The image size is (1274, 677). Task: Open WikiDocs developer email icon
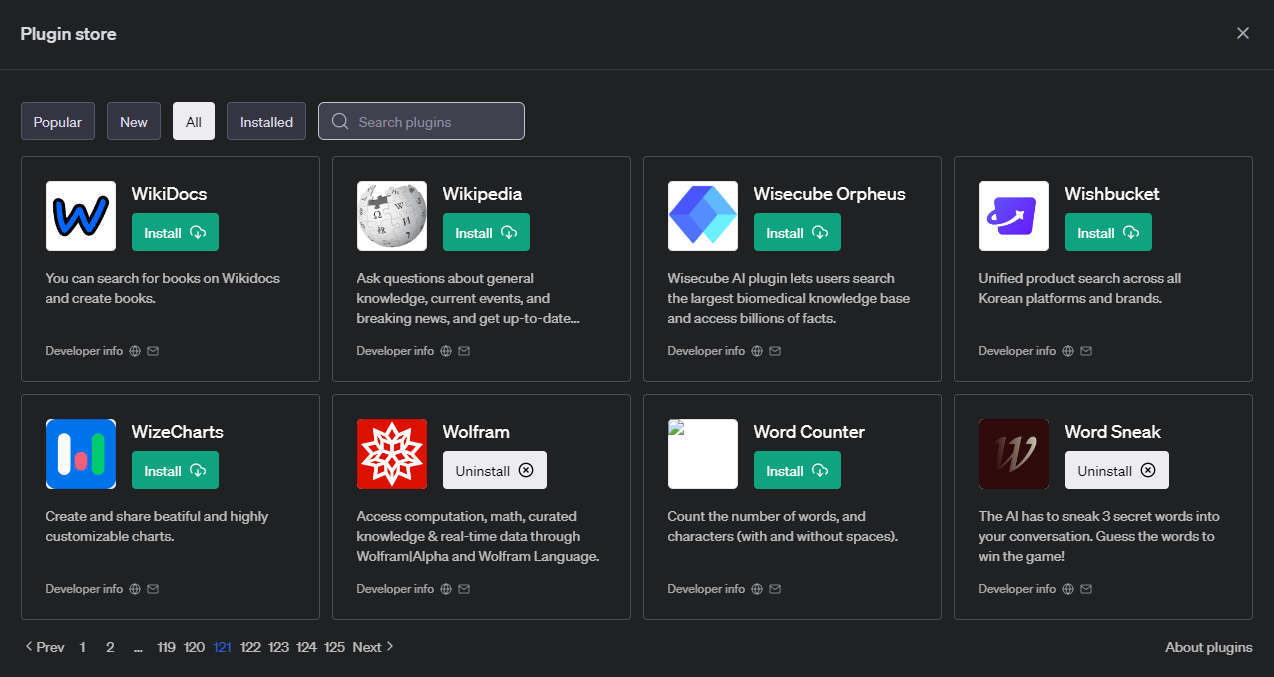pos(153,351)
